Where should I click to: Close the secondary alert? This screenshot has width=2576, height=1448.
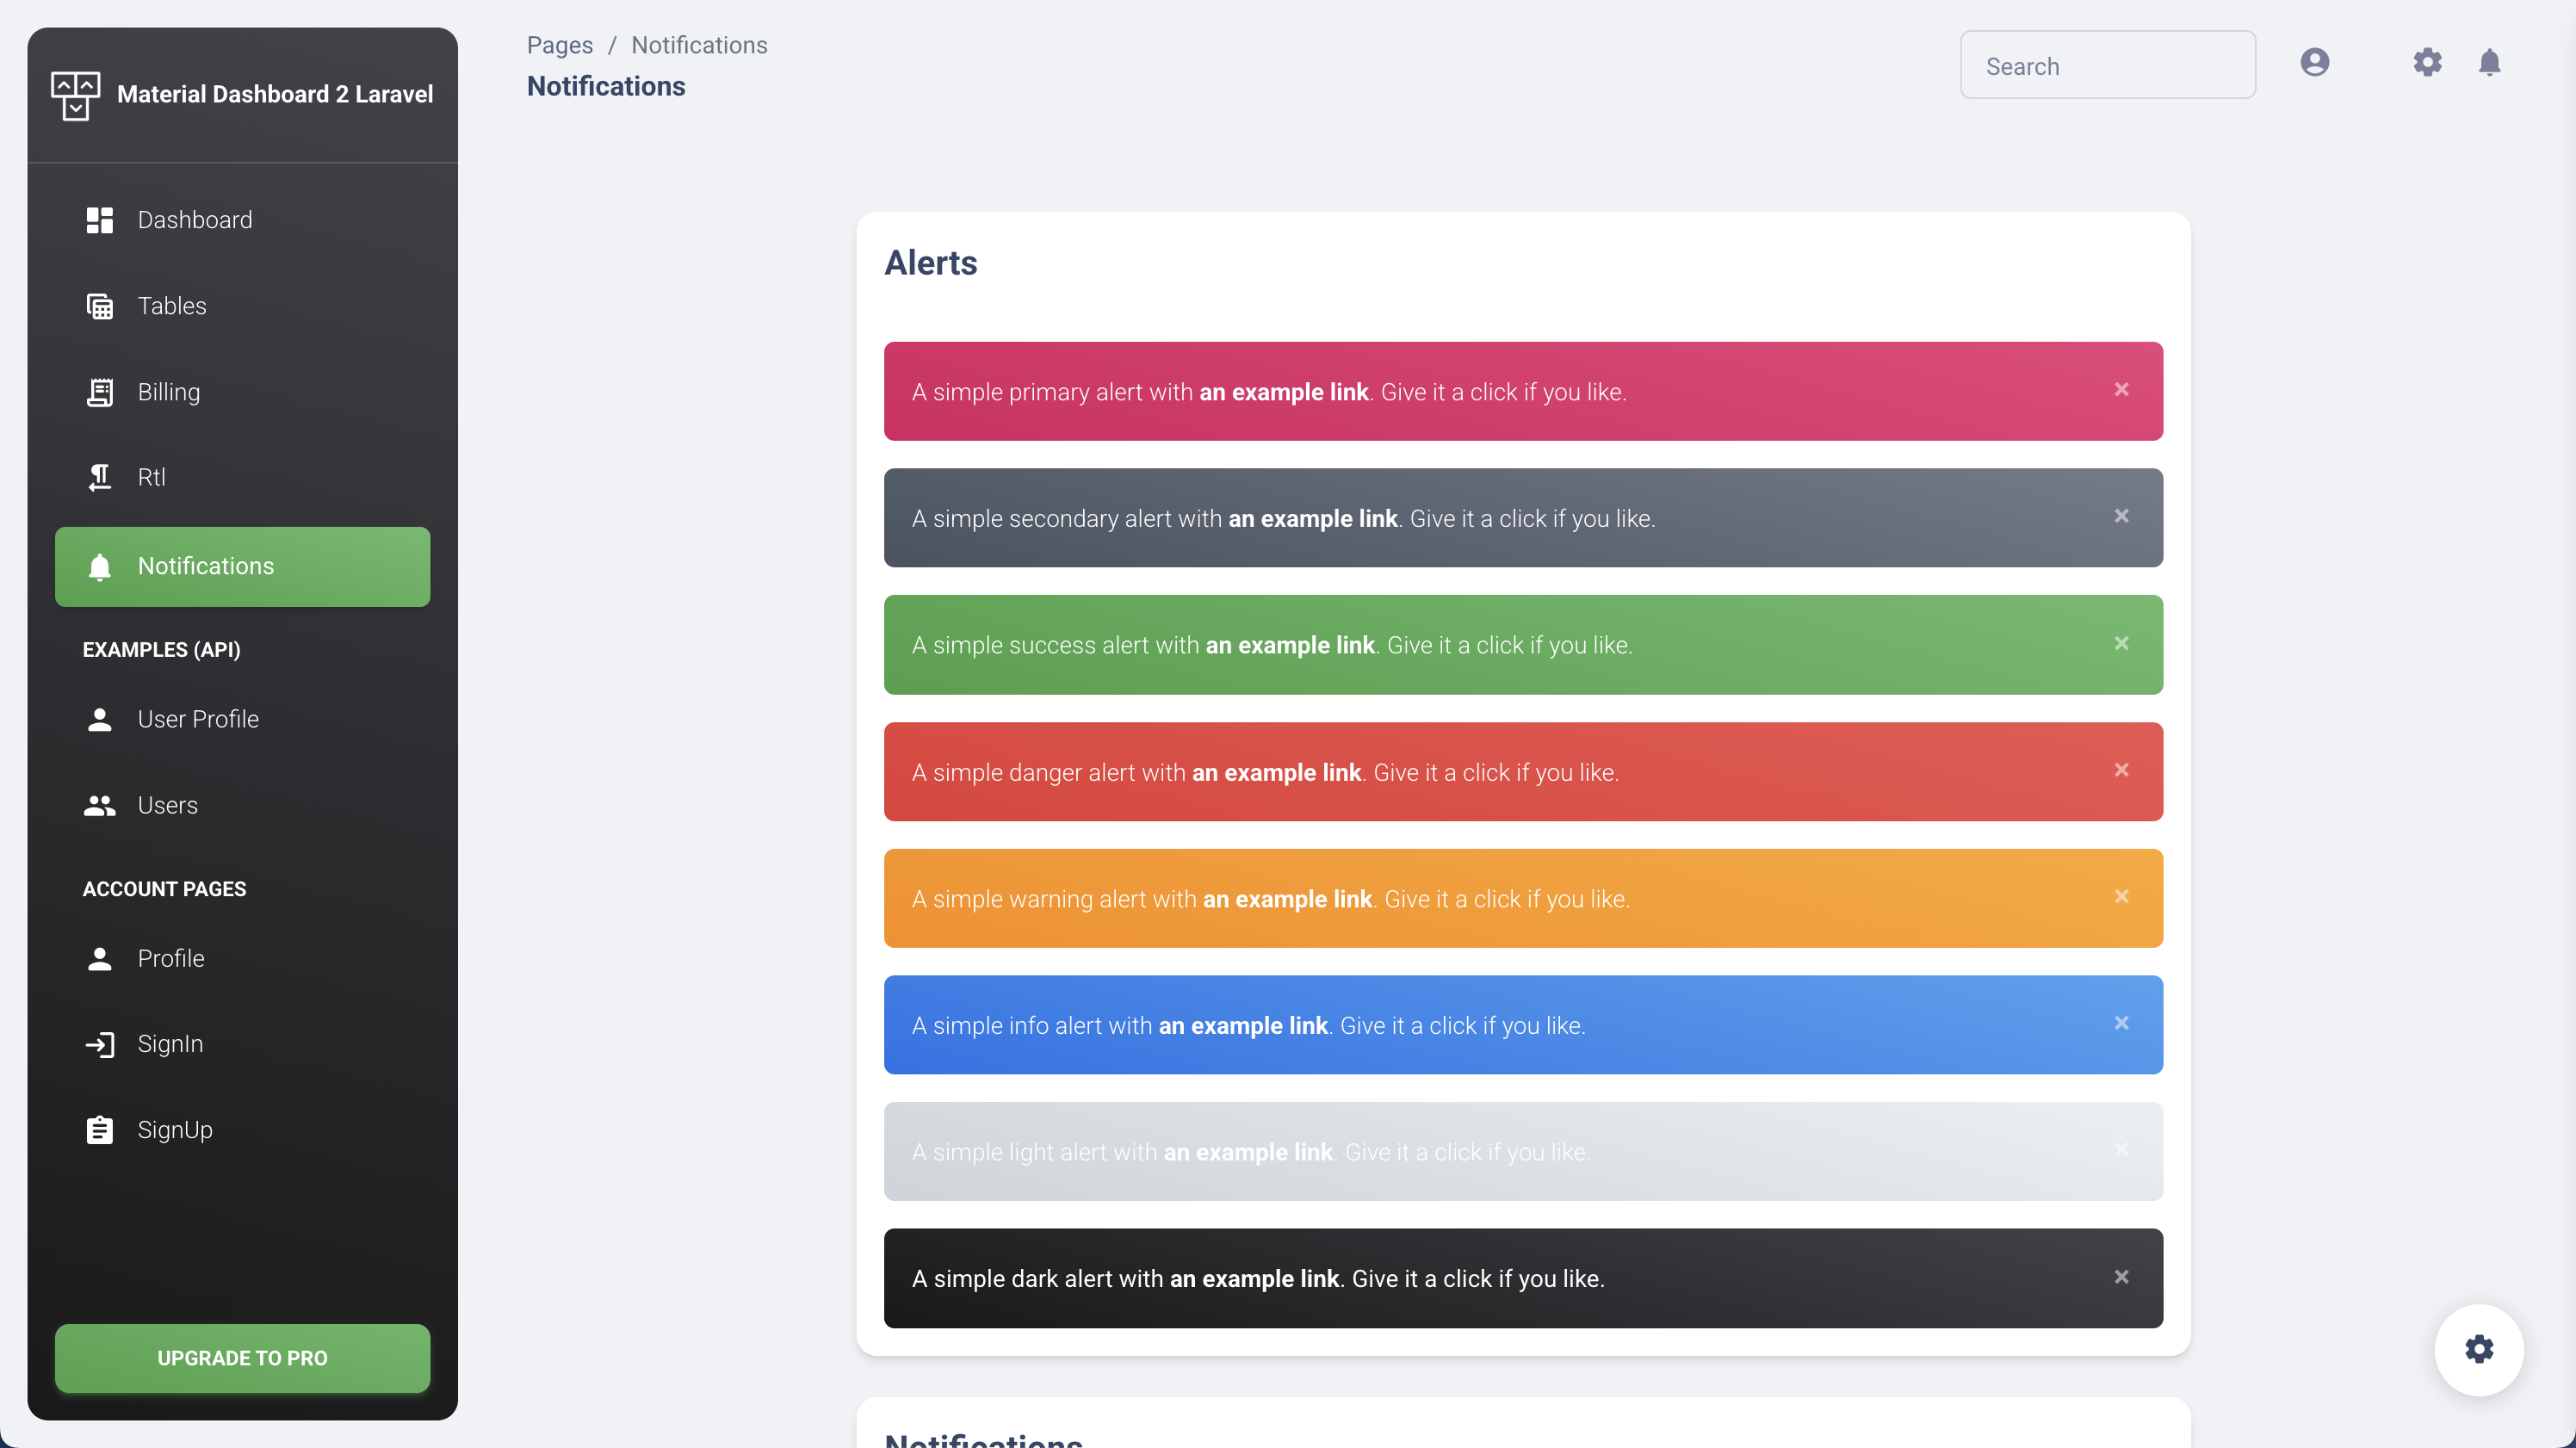pyautogui.click(x=2121, y=517)
